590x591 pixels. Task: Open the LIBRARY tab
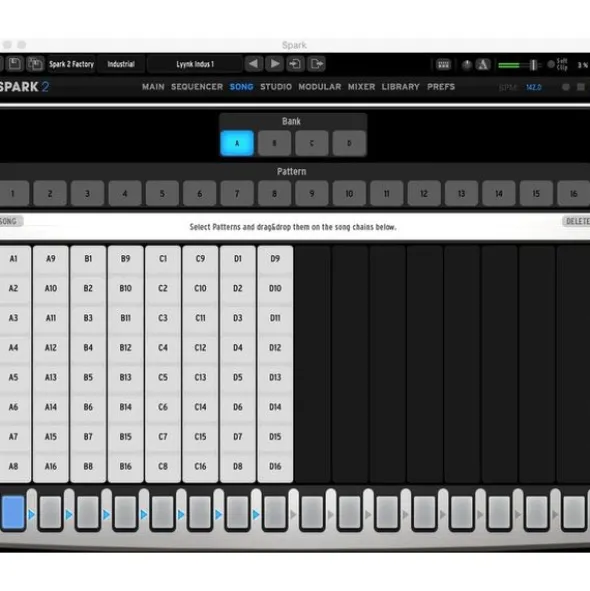[400, 87]
